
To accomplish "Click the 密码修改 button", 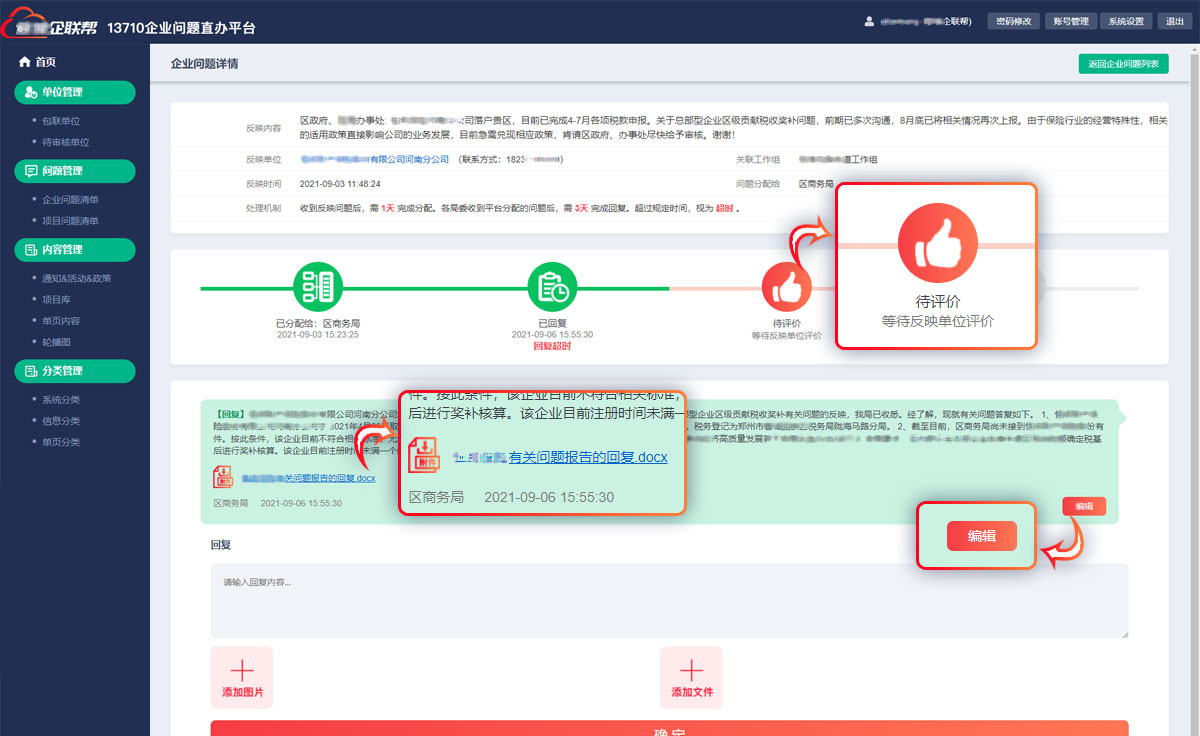I will 1013,21.
